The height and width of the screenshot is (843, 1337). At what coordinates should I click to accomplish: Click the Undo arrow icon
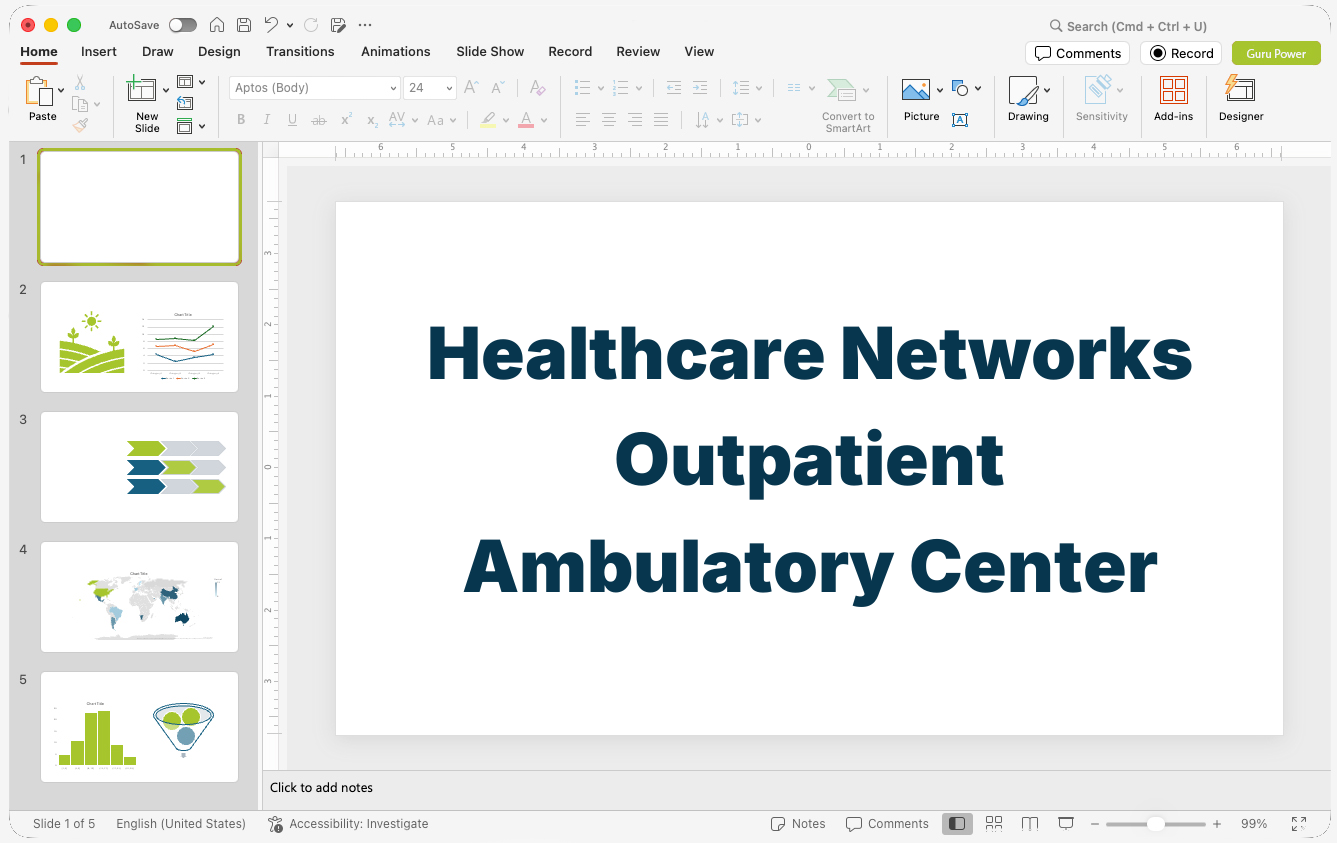tap(271, 25)
